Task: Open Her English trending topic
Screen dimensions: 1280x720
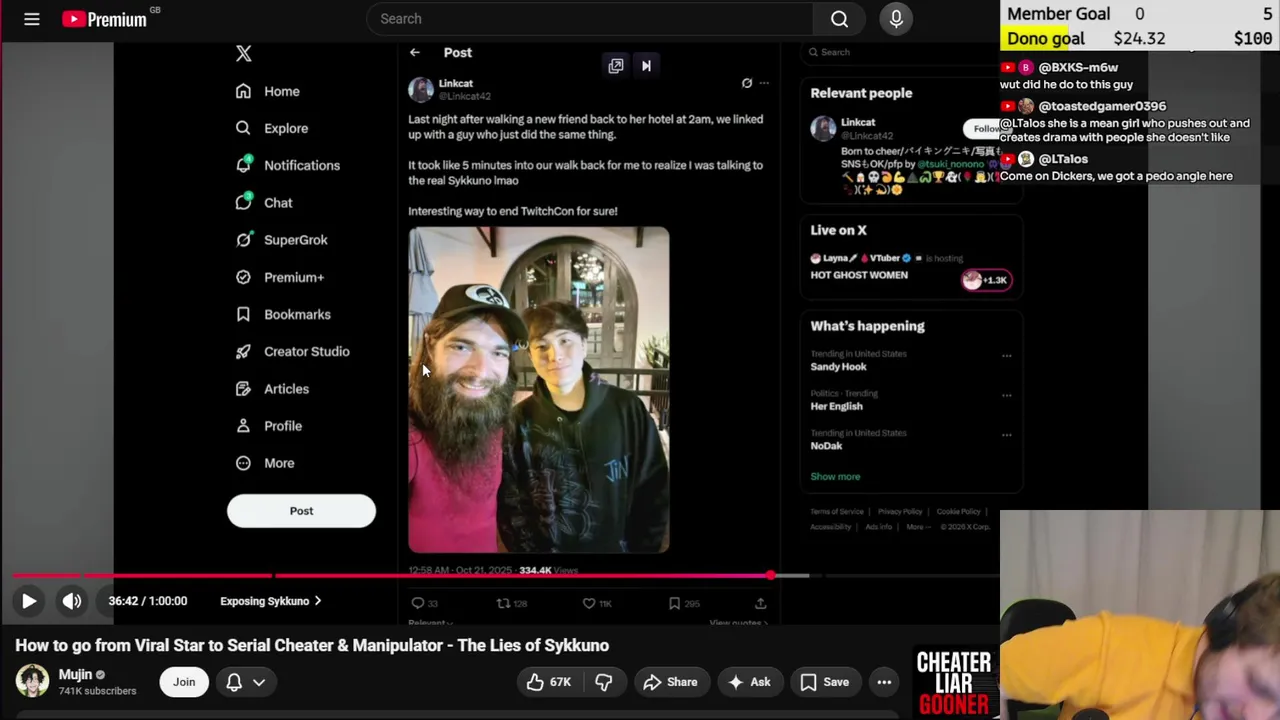Action: click(836, 406)
